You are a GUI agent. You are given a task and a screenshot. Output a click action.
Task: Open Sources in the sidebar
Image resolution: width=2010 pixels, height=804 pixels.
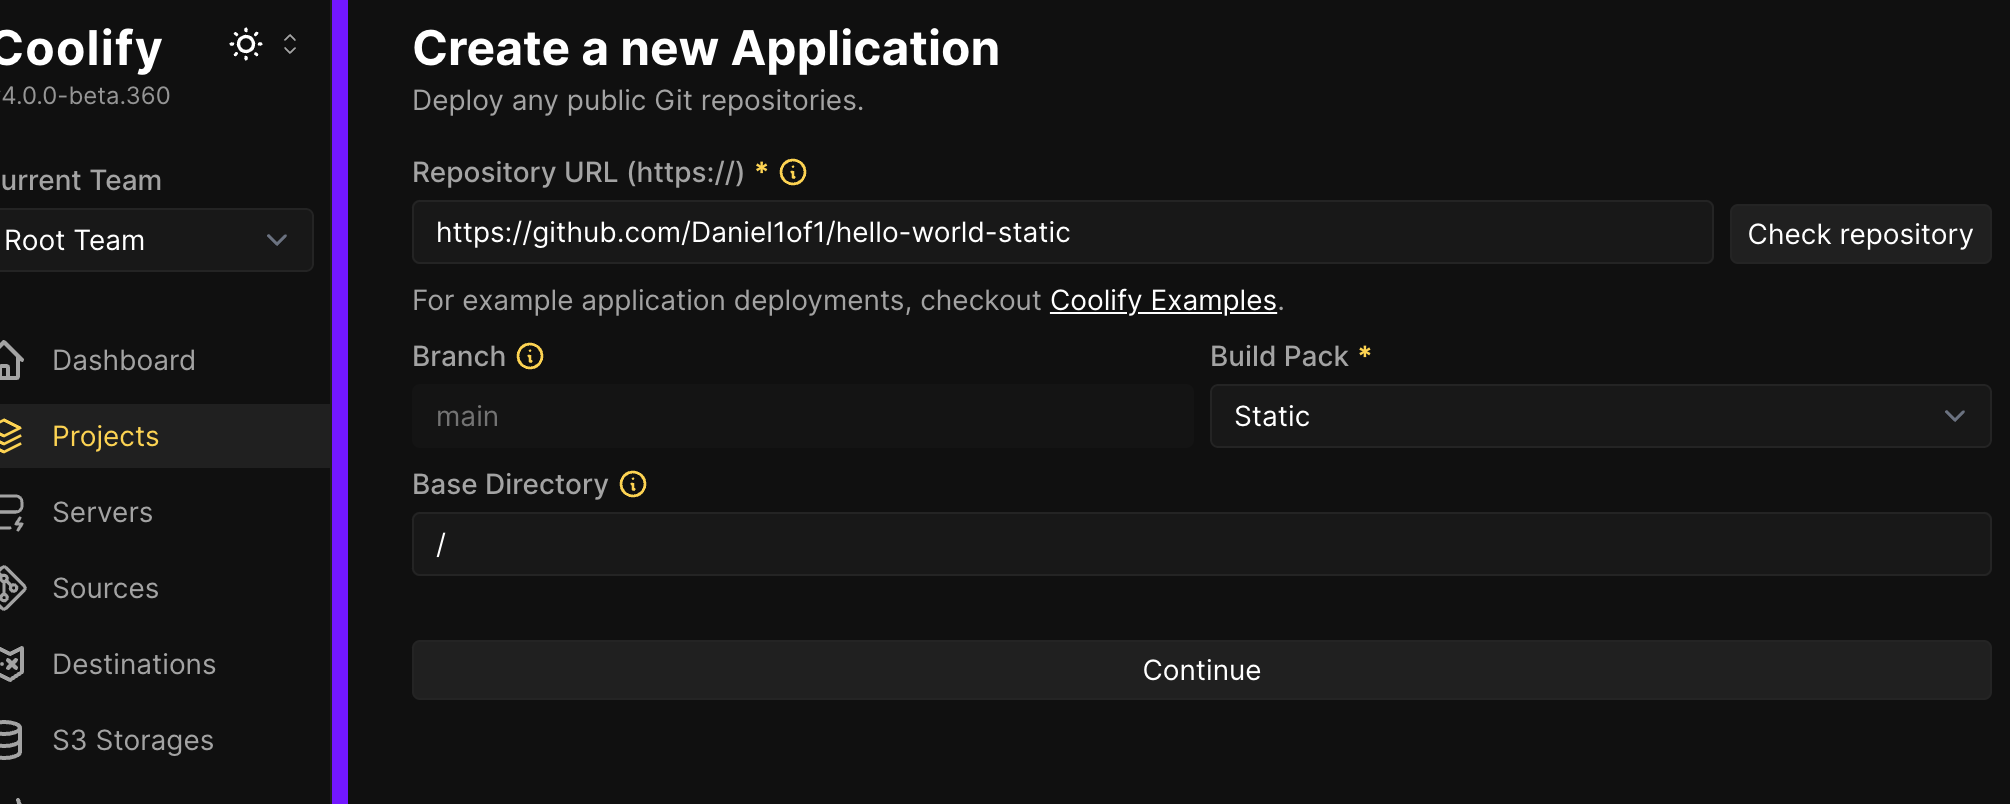click(x=105, y=588)
